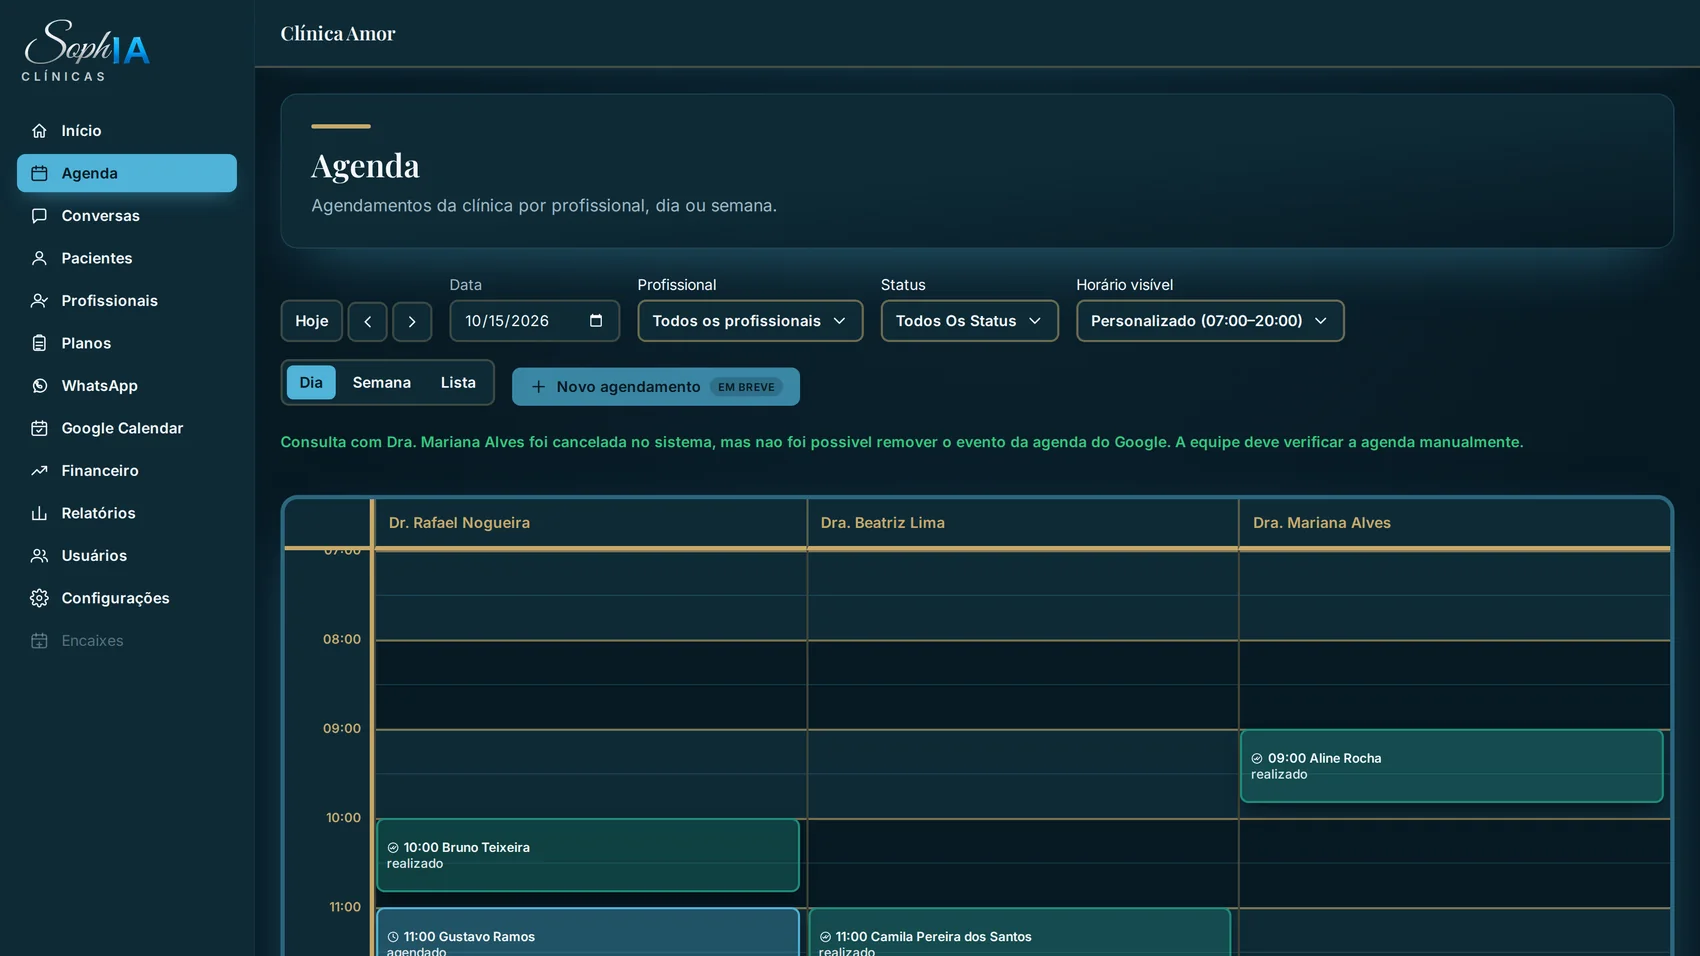Expand the Horário visível Personalizado dropdown
Screen dimensions: 1700x956
[x=1210, y=321]
